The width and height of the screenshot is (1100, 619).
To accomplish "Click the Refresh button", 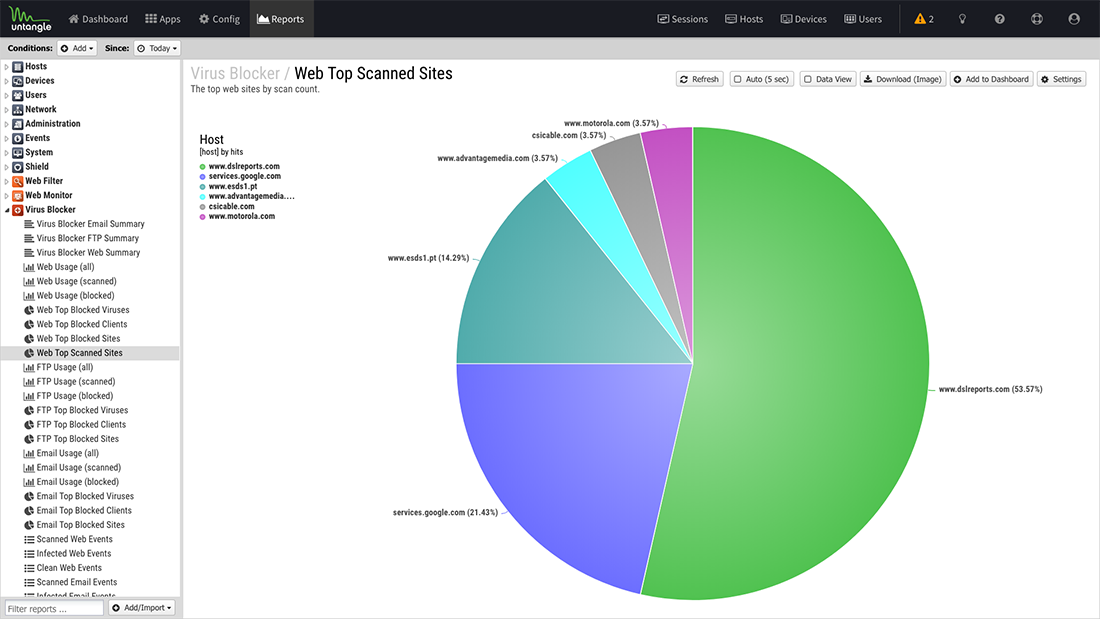I will tap(700, 79).
